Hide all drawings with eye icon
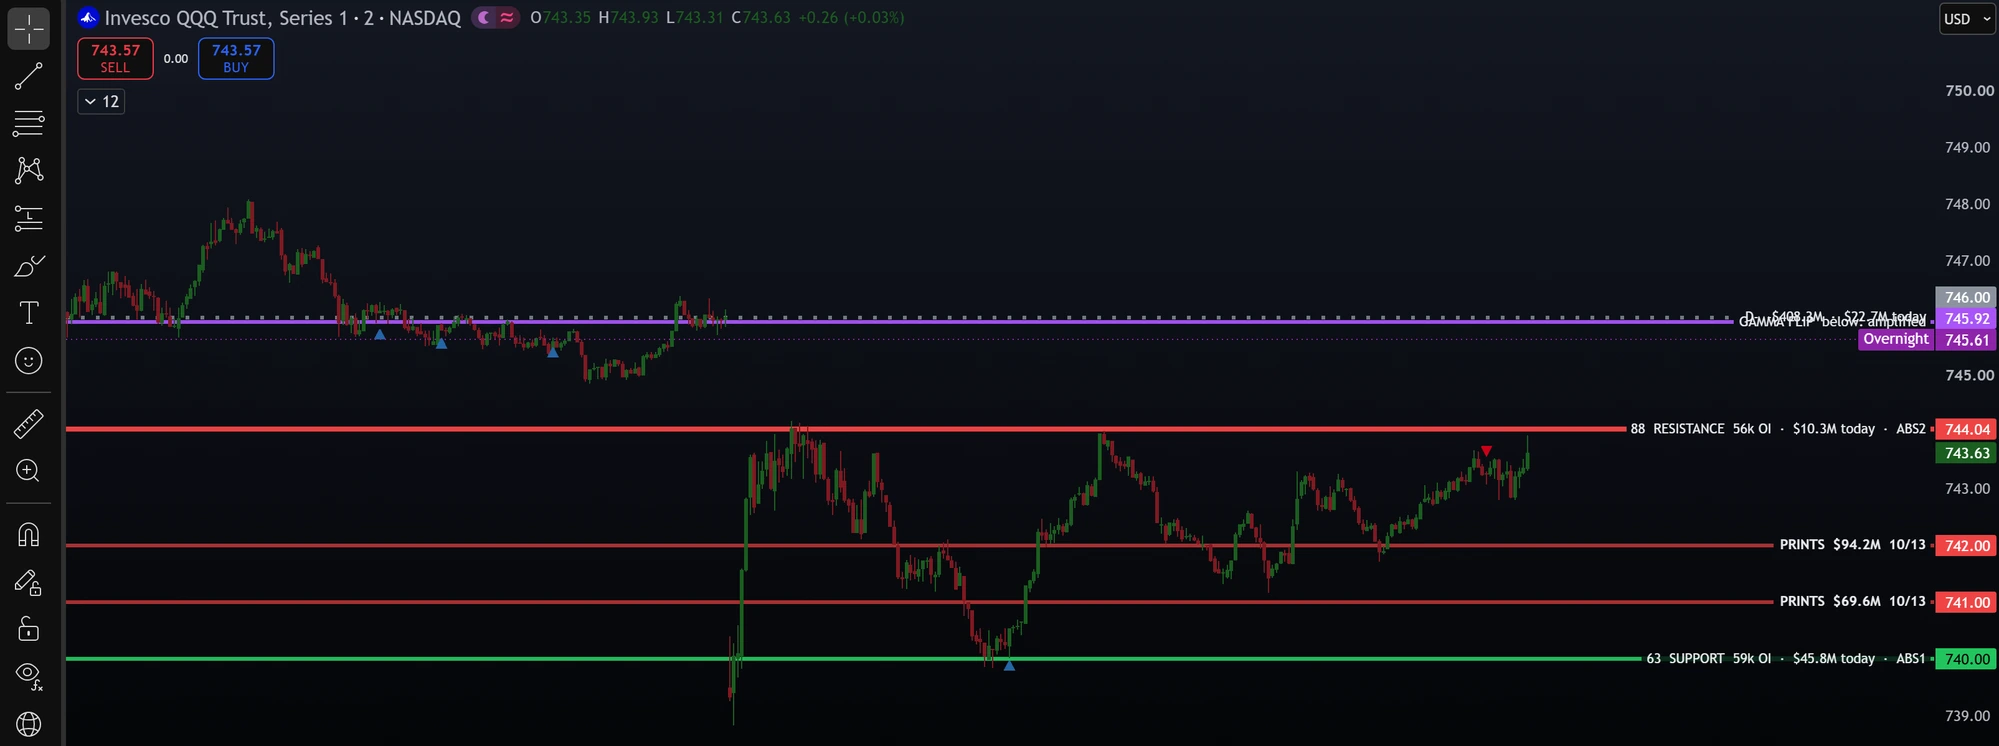Viewport: 1999px width, 746px height. 28,676
